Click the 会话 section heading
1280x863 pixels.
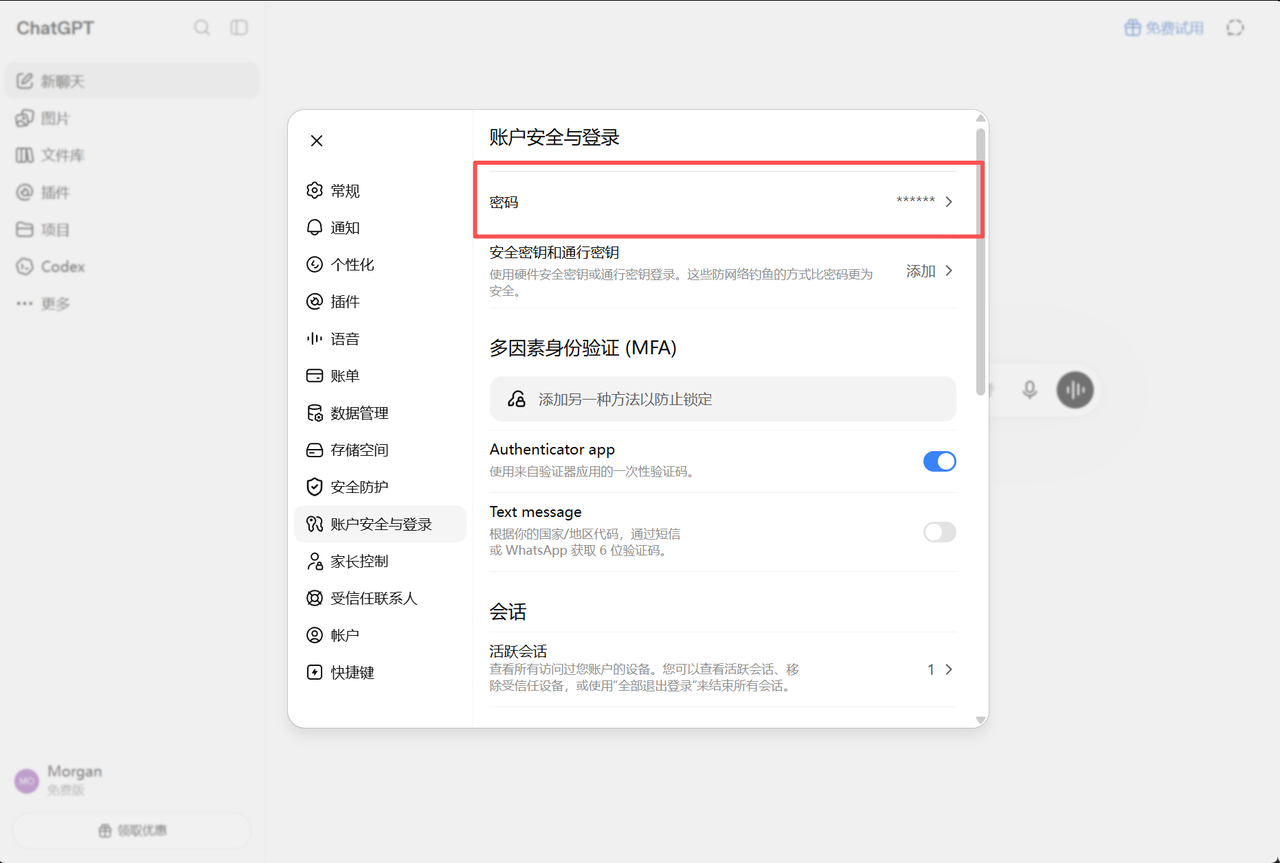[x=508, y=611]
